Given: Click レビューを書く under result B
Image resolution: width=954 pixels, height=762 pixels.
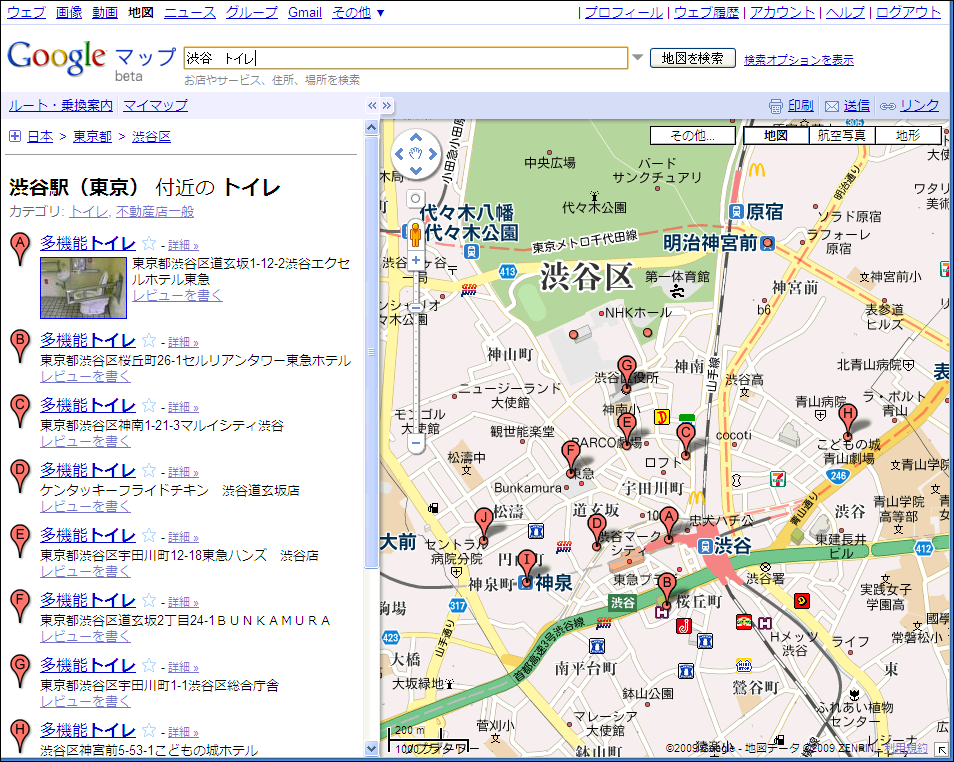Looking at the screenshot, I should click(x=85, y=377).
